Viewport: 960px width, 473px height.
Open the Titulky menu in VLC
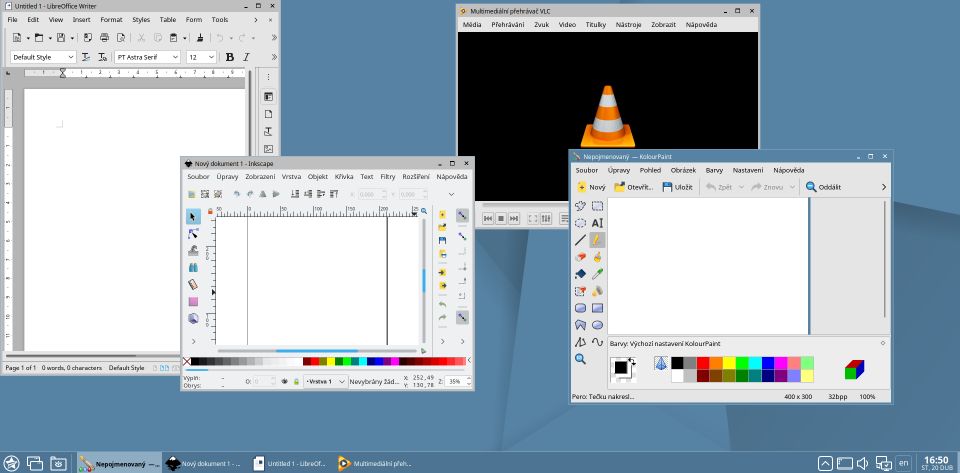[596, 24]
